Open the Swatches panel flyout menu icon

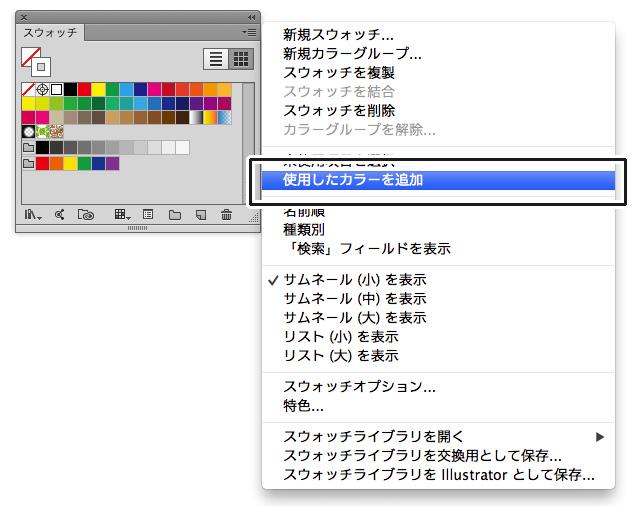point(249,32)
